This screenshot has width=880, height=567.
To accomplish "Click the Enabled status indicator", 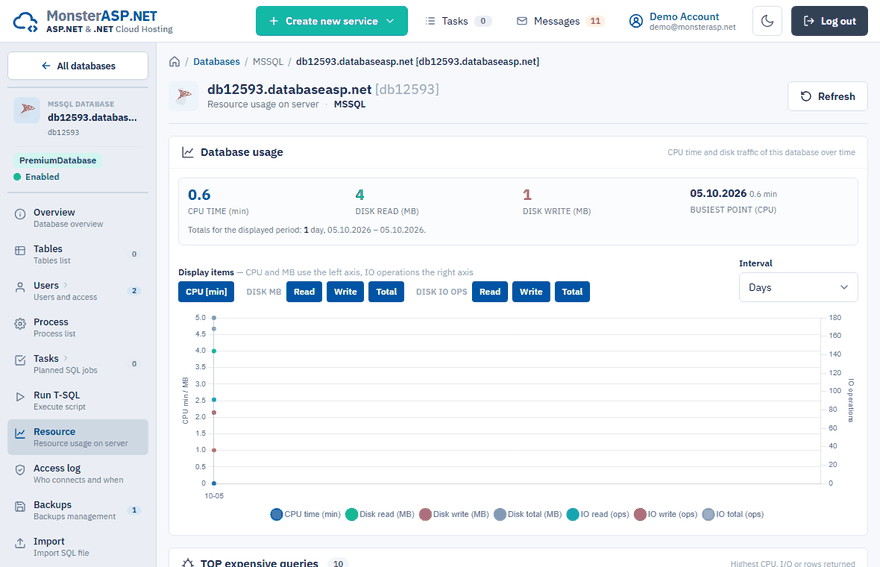I will pyautogui.click(x=36, y=177).
